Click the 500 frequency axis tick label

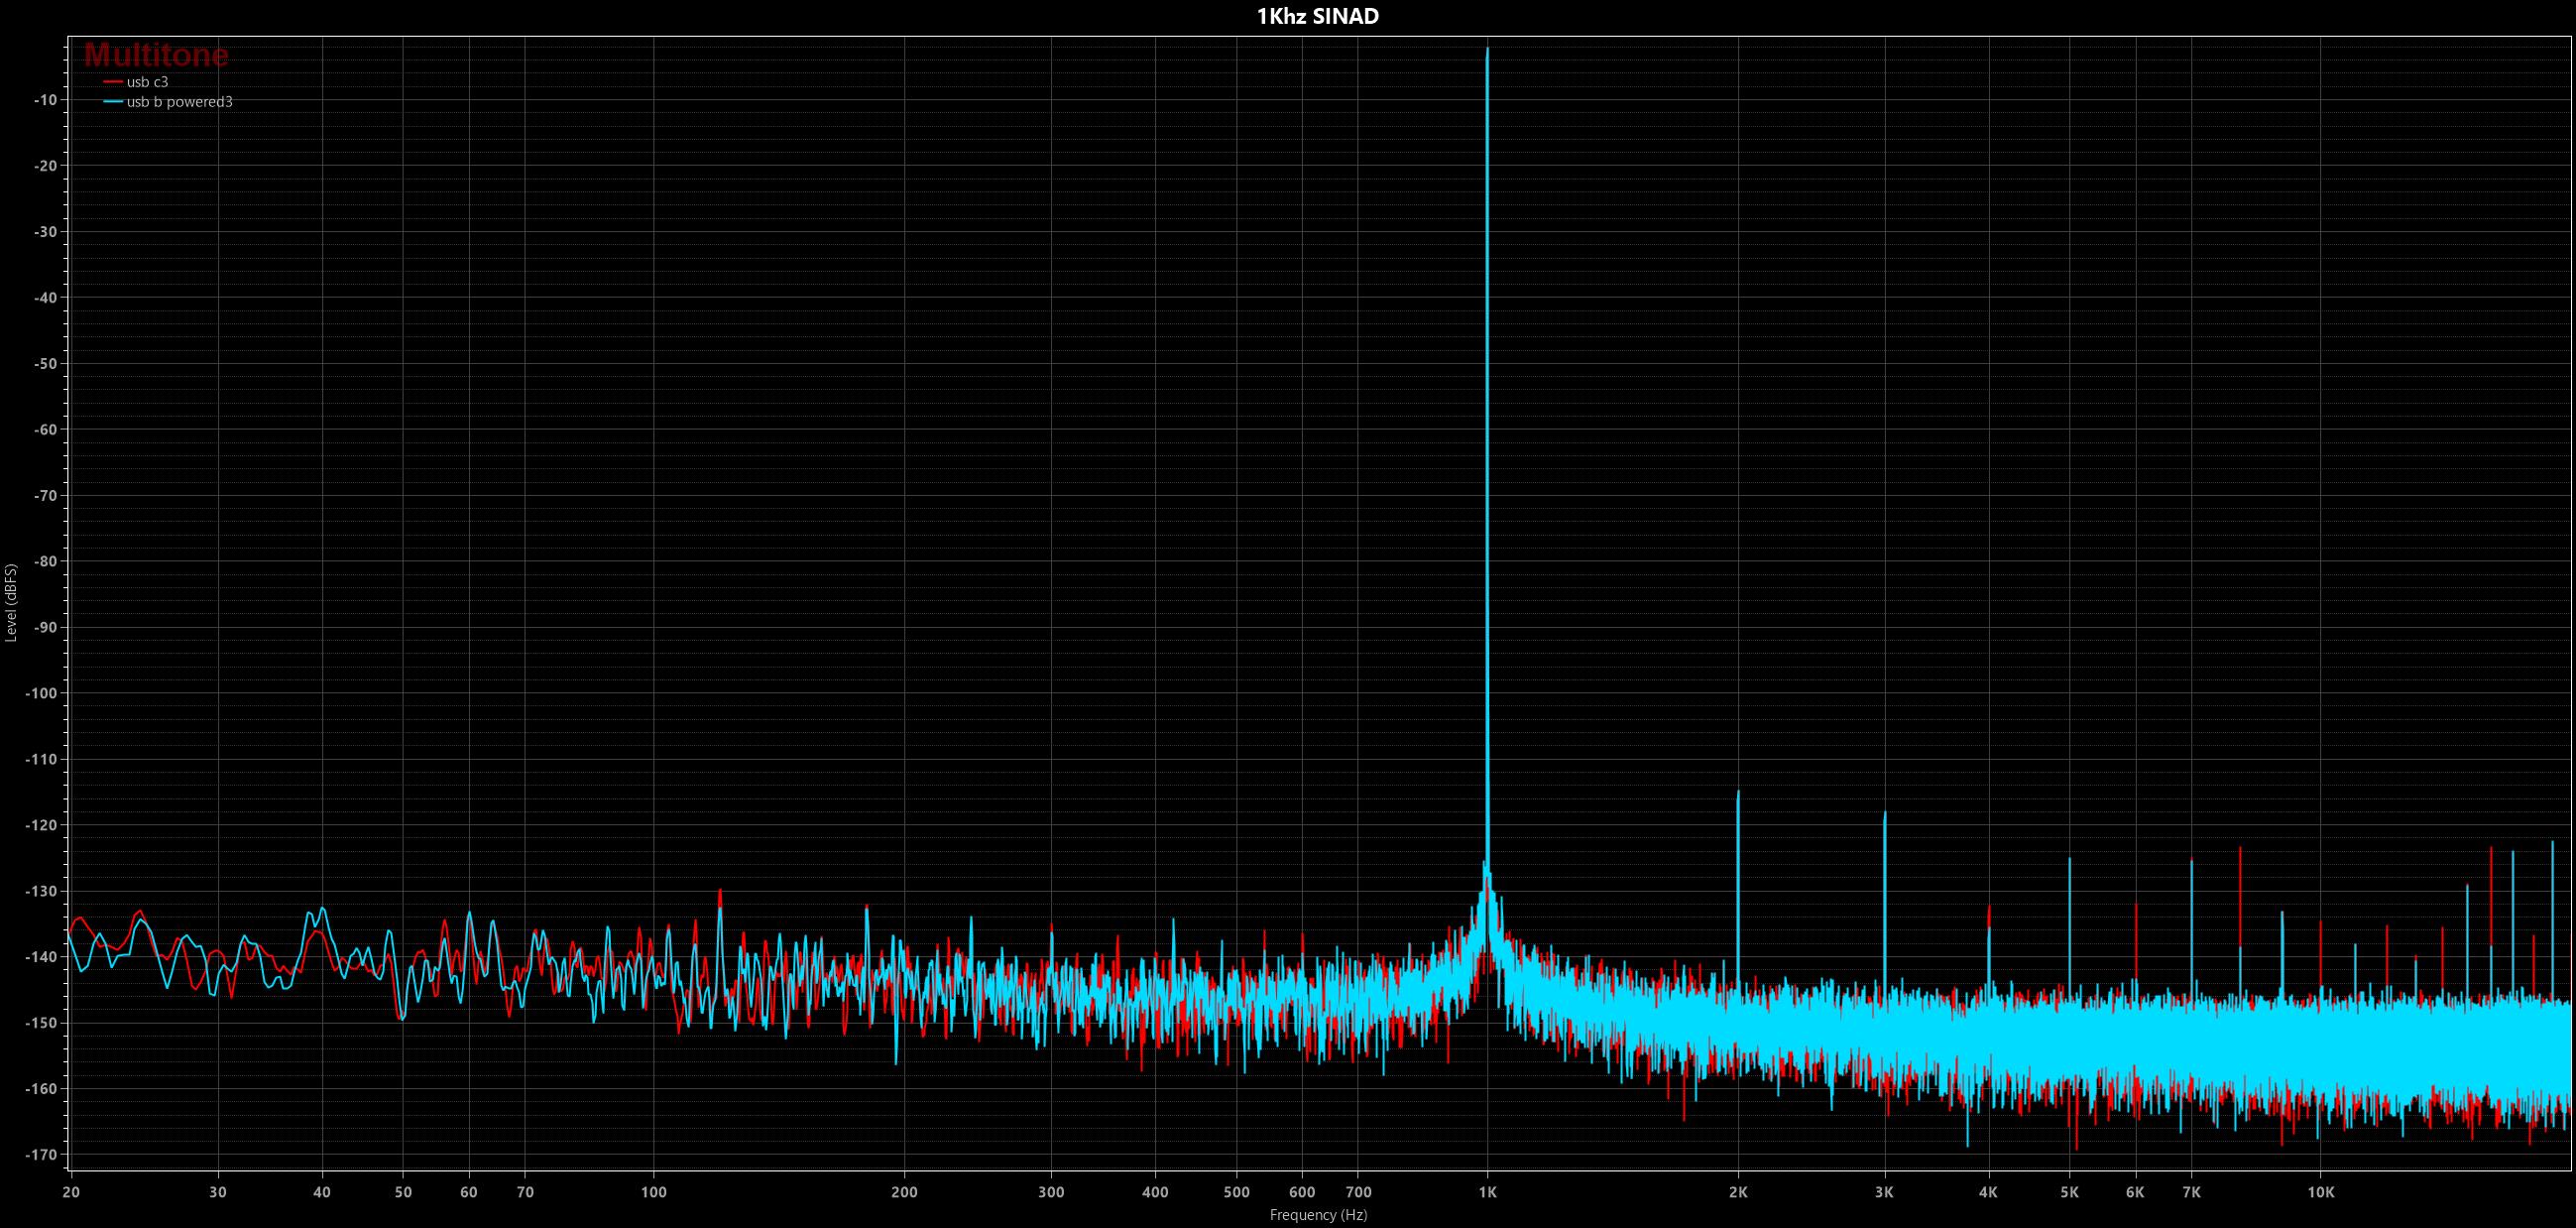click(x=1237, y=1192)
